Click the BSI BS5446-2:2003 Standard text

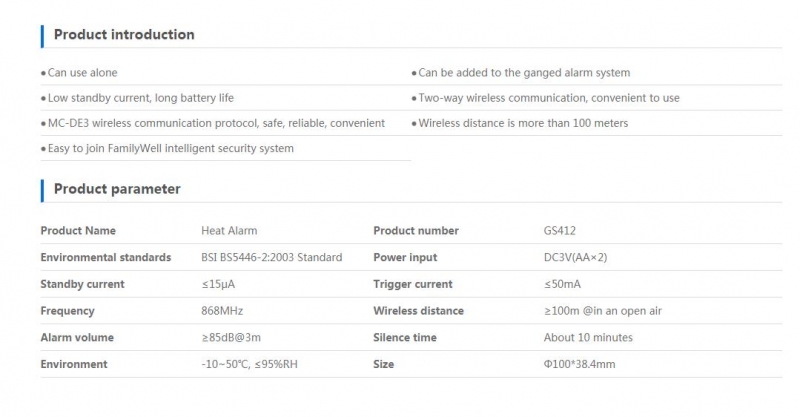[272, 257]
